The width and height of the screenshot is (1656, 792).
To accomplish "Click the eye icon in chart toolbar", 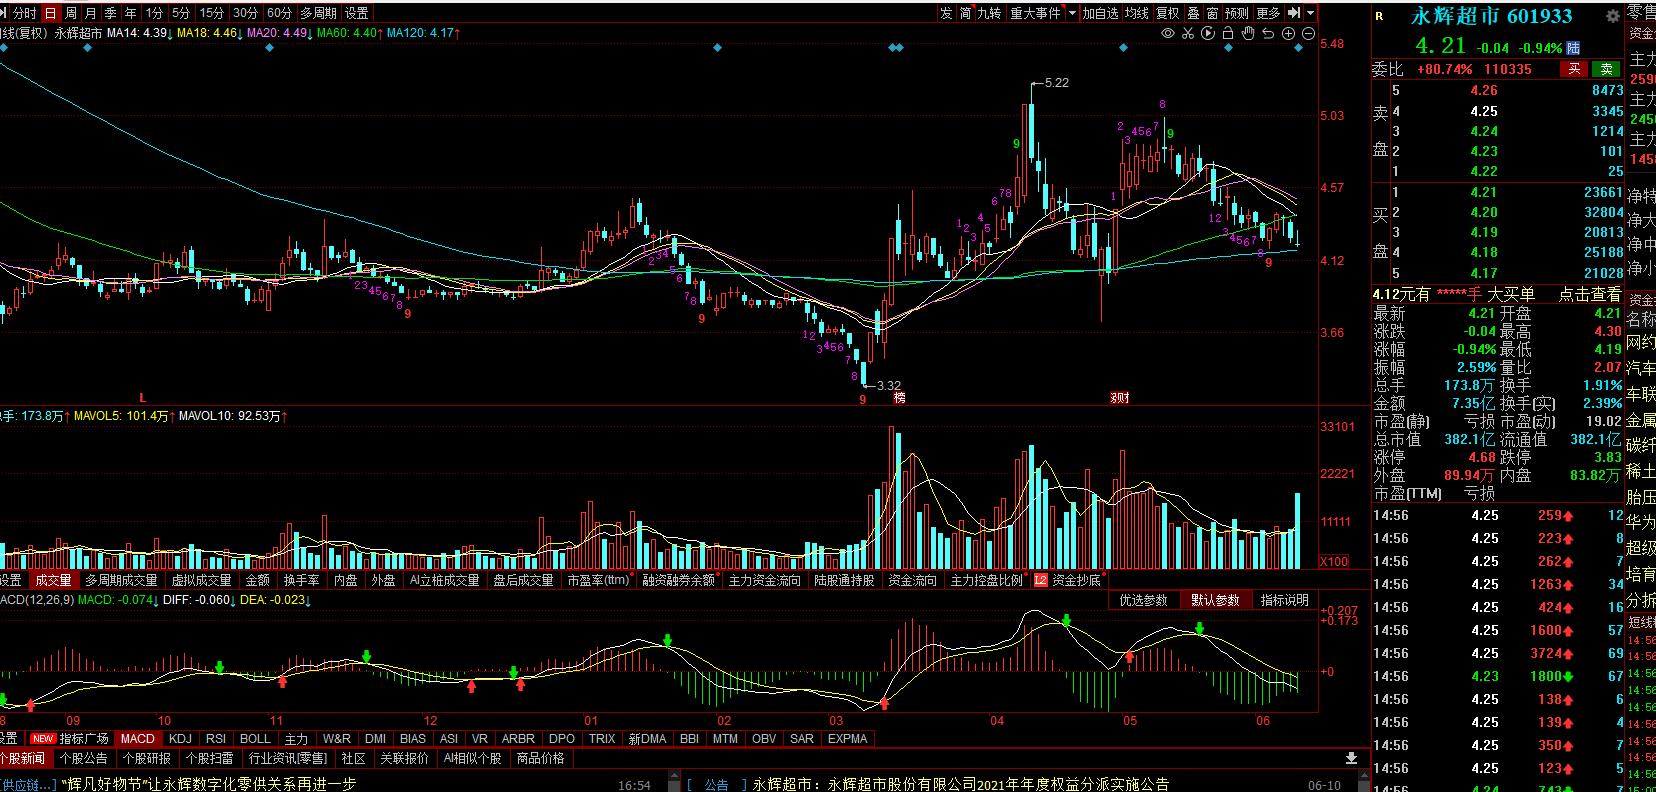I will (1167, 33).
